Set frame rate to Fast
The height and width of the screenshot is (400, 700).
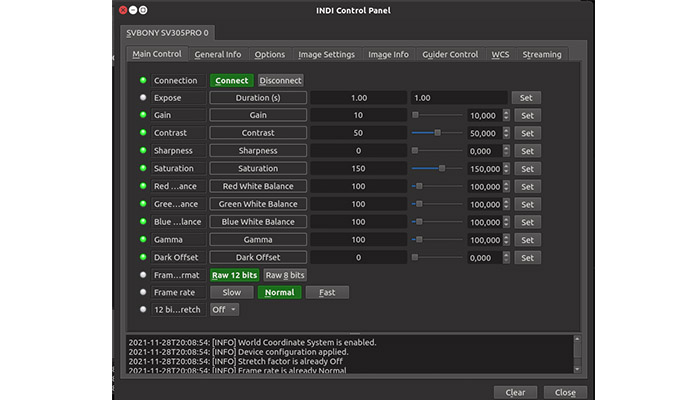click(x=327, y=293)
